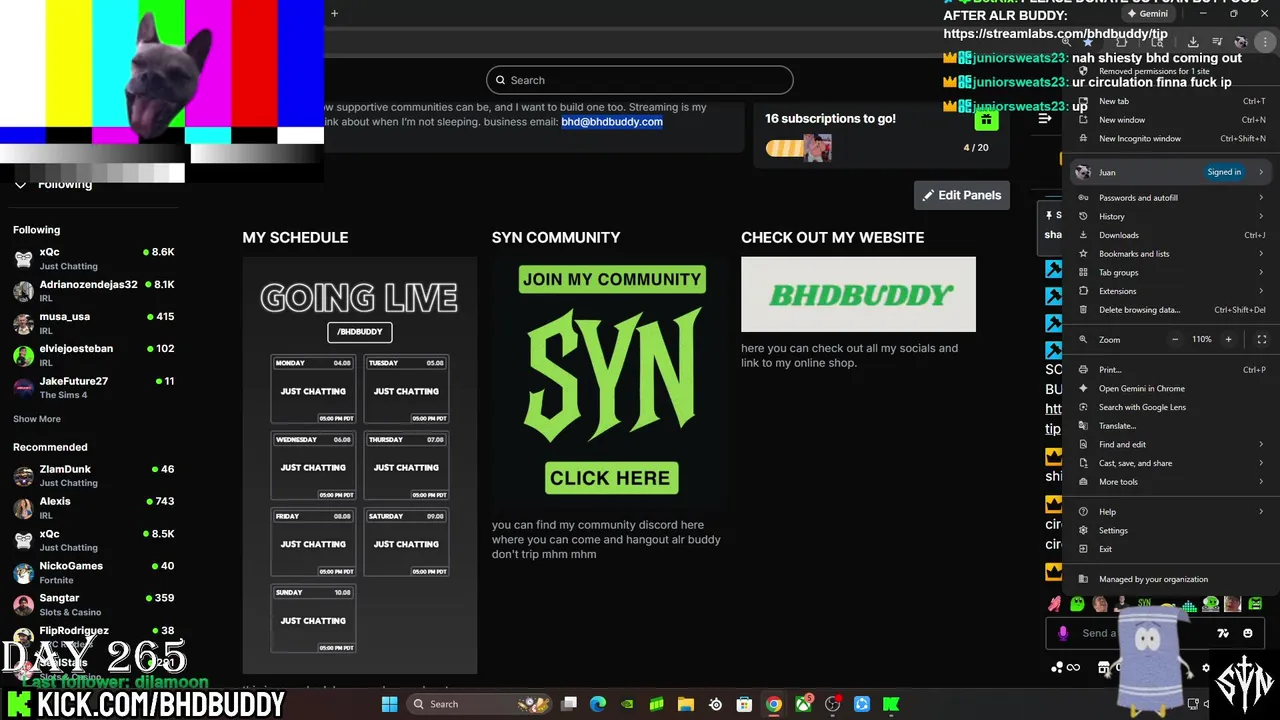Open the extensions puzzle icon in toolbar
1280x720 pixels.
tap(1121, 42)
